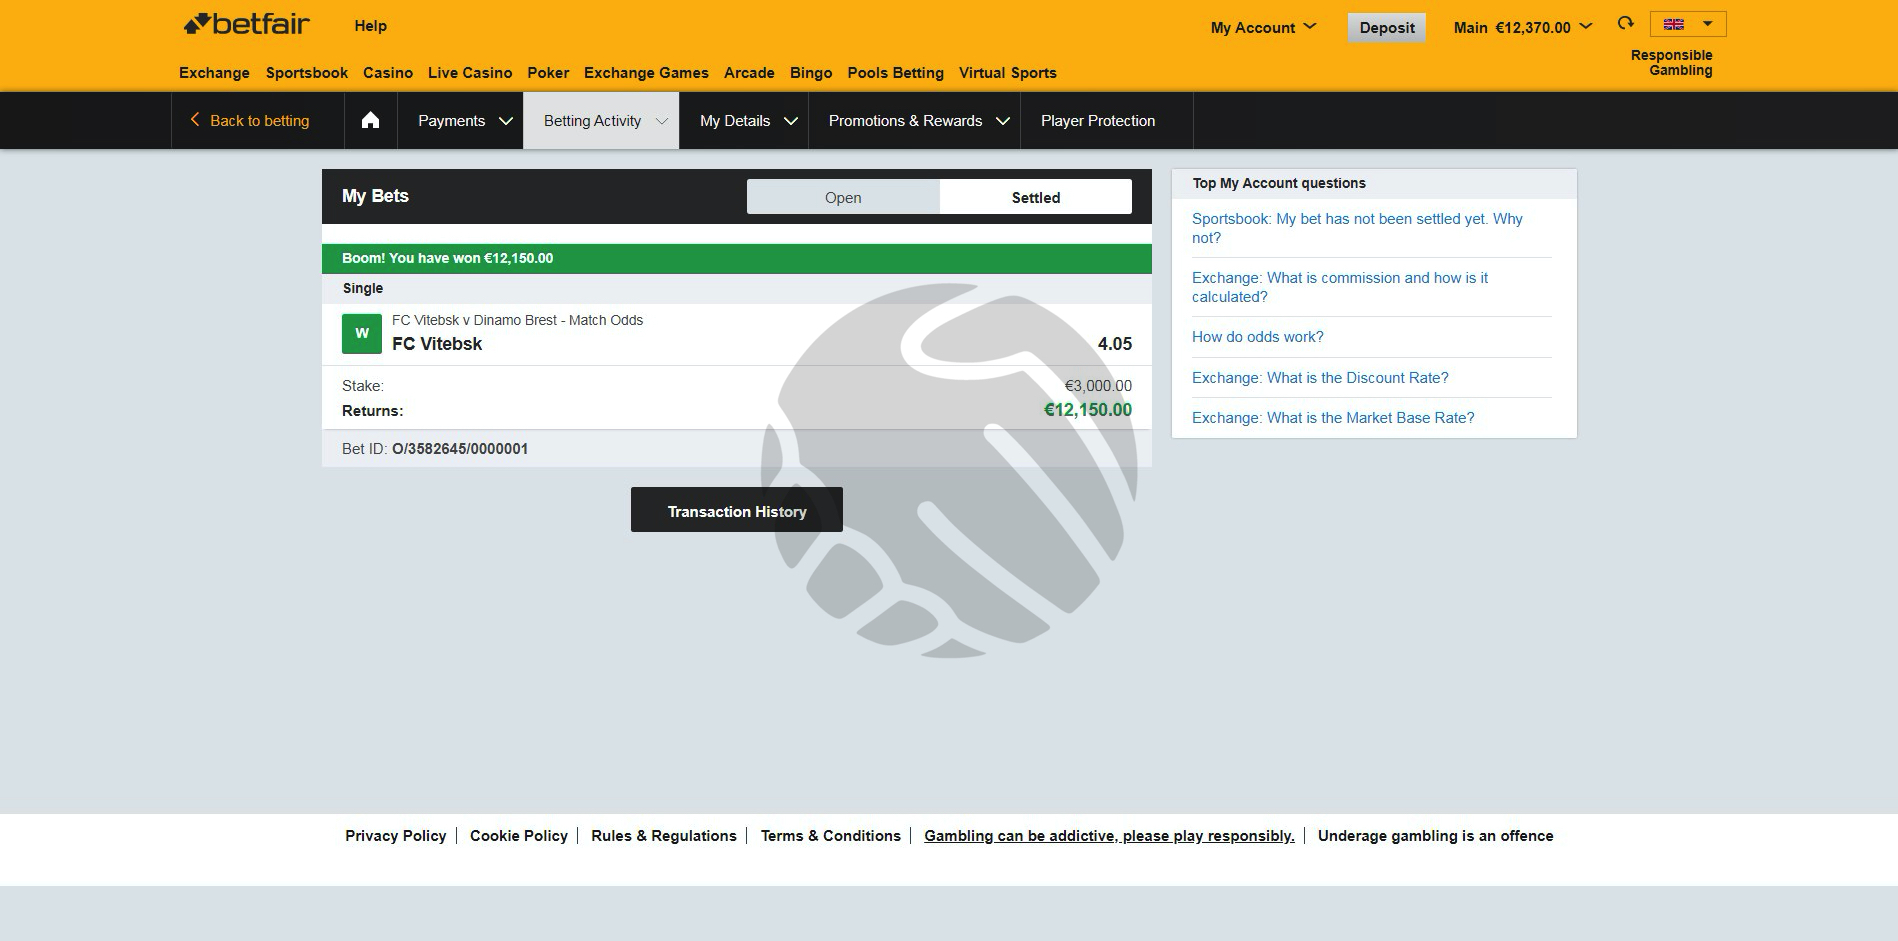Screen dimensions: 1898x941
Task: Open Virtual Sports
Action: 1008,73
